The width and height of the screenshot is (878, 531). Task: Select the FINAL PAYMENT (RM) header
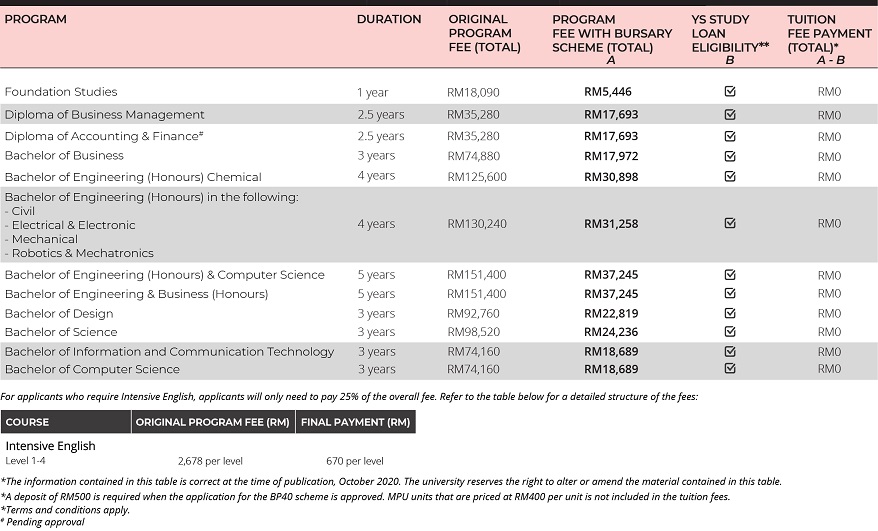pos(355,422)
